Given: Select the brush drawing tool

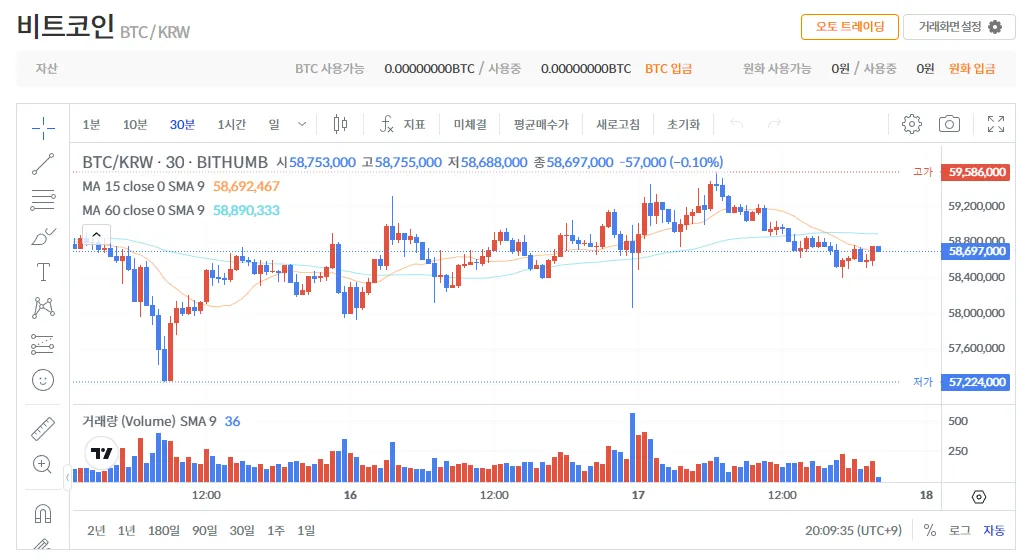Looking at the screenshot, I should pyautogui.click(x=43, y=236).
